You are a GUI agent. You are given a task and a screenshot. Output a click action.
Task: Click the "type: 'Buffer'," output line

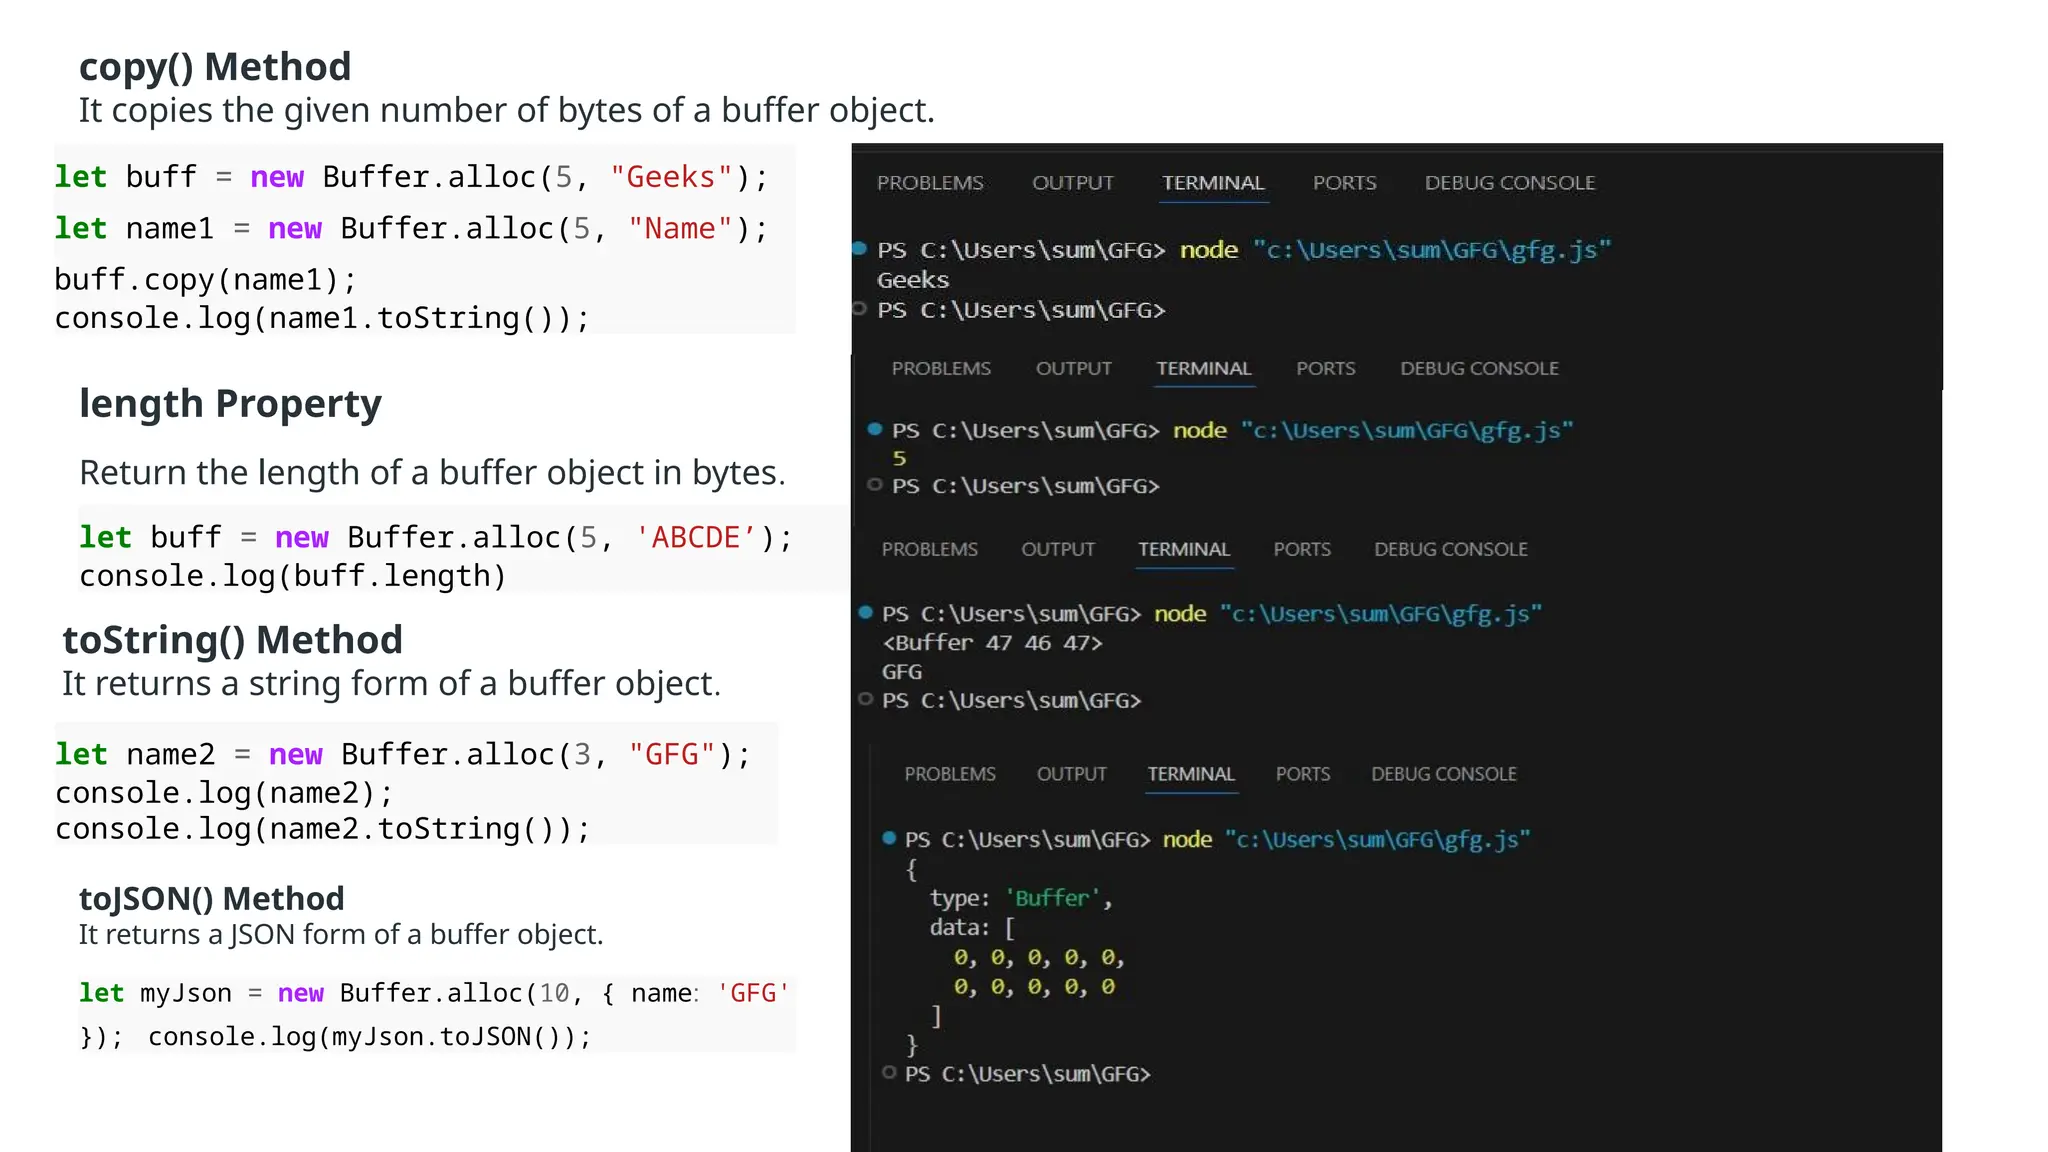(x=1021, y=898)
